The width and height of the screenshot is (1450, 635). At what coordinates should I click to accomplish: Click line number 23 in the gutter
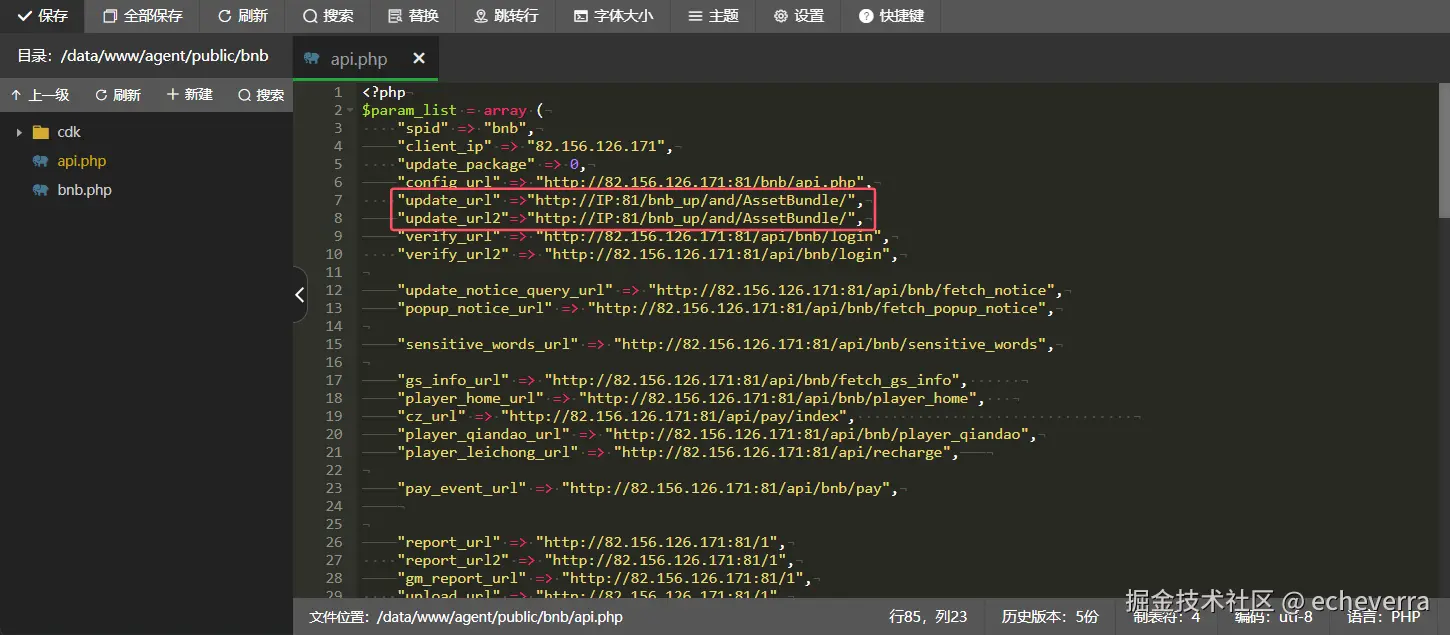coord(334,488)
